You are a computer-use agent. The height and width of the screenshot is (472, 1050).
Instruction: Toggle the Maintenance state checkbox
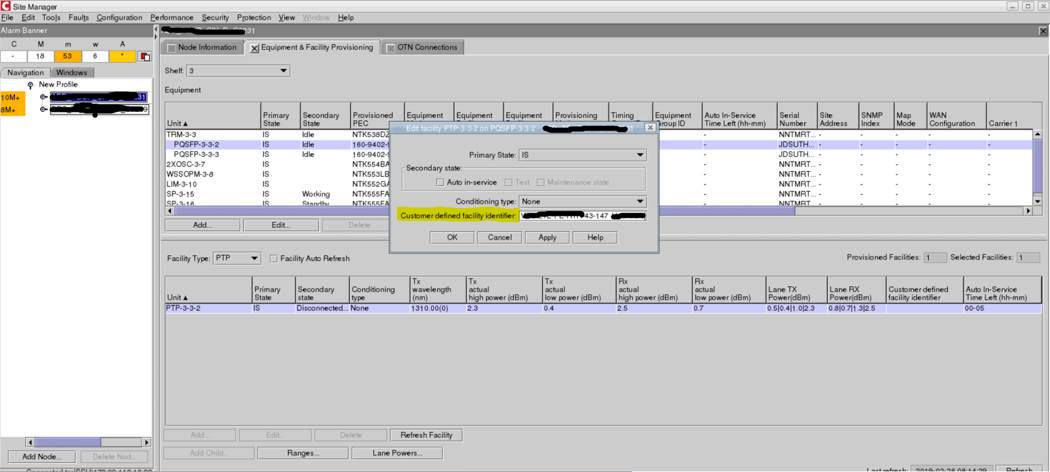click(540, 182)
